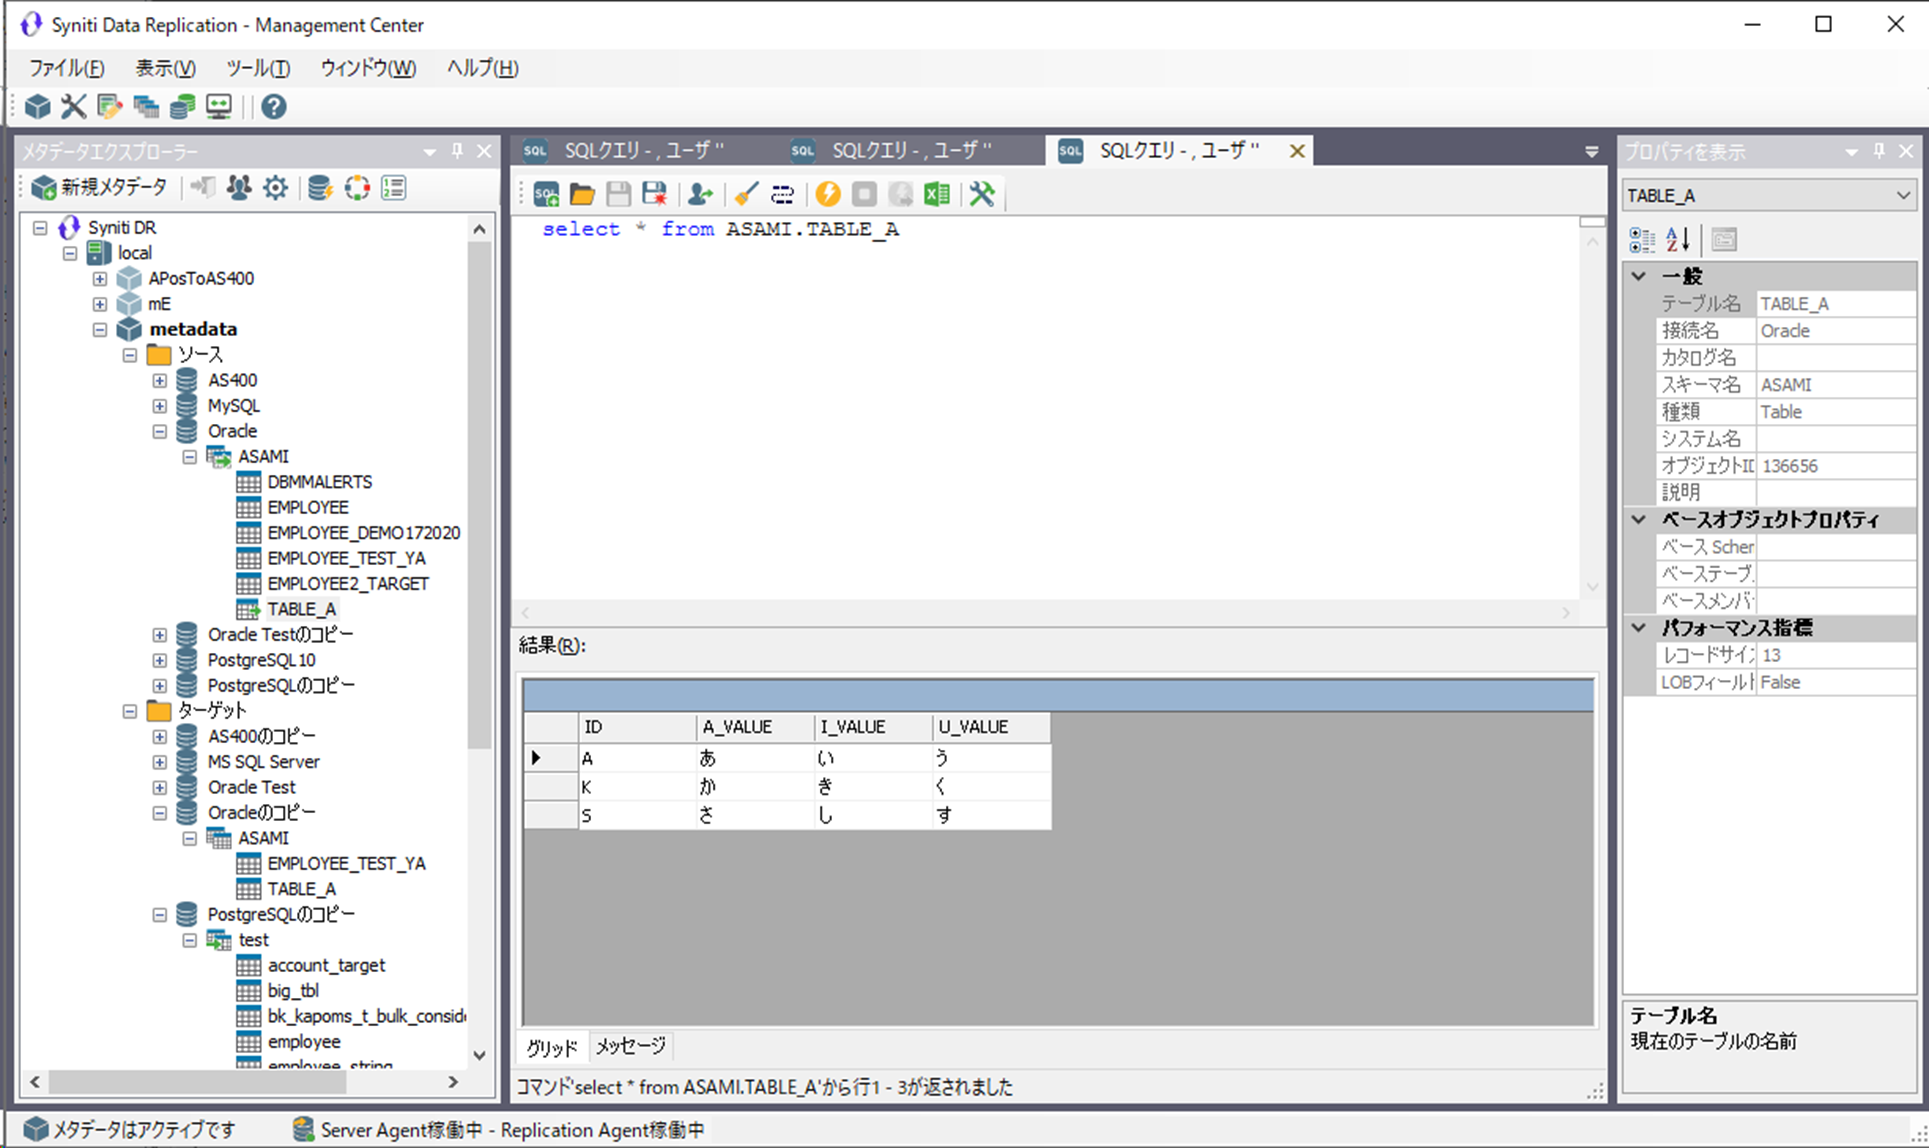1929x1148 pixels.
Task: Click the A_VALUE column header in results
Action: [x=755, y=727]
